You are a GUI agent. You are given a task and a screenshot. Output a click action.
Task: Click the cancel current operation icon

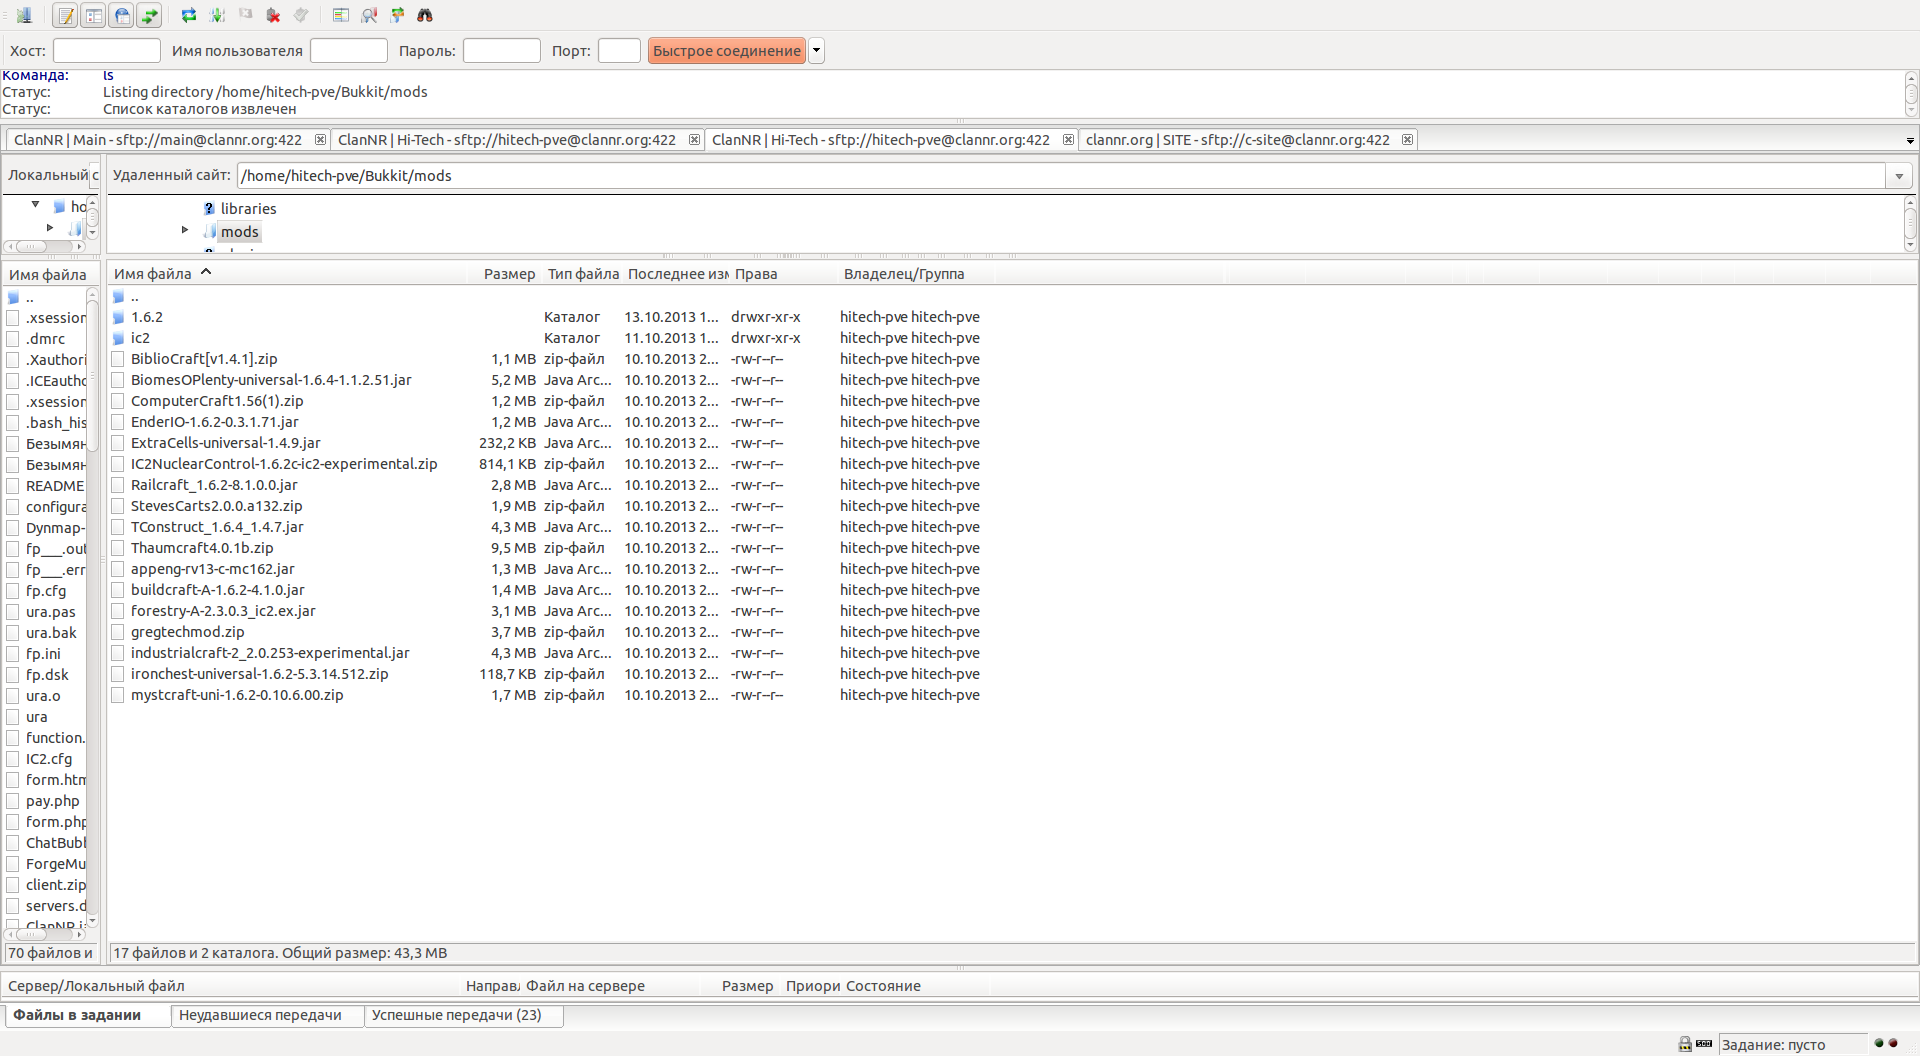click(x=245, y=15)
